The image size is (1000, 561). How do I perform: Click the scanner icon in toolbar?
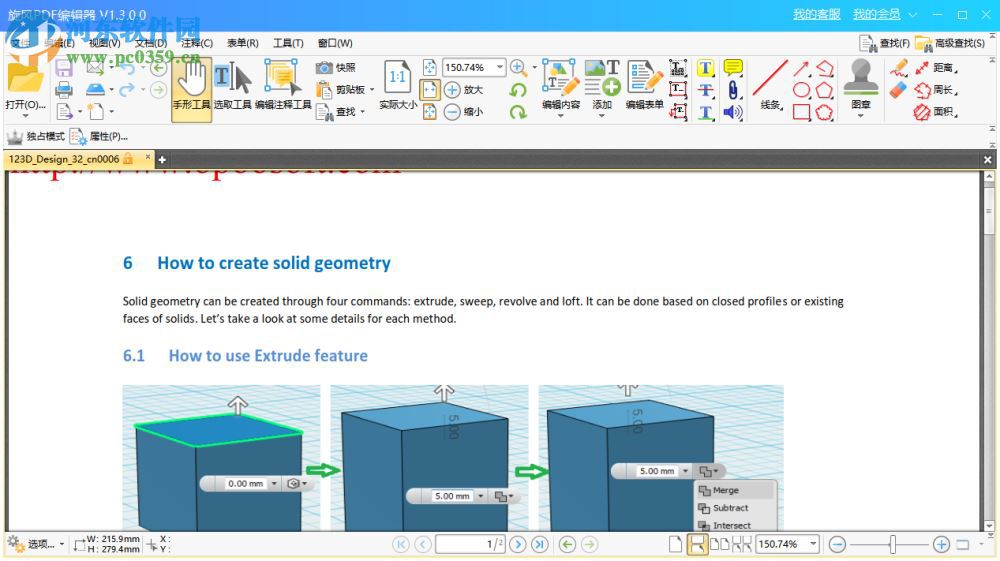point(94,90)
